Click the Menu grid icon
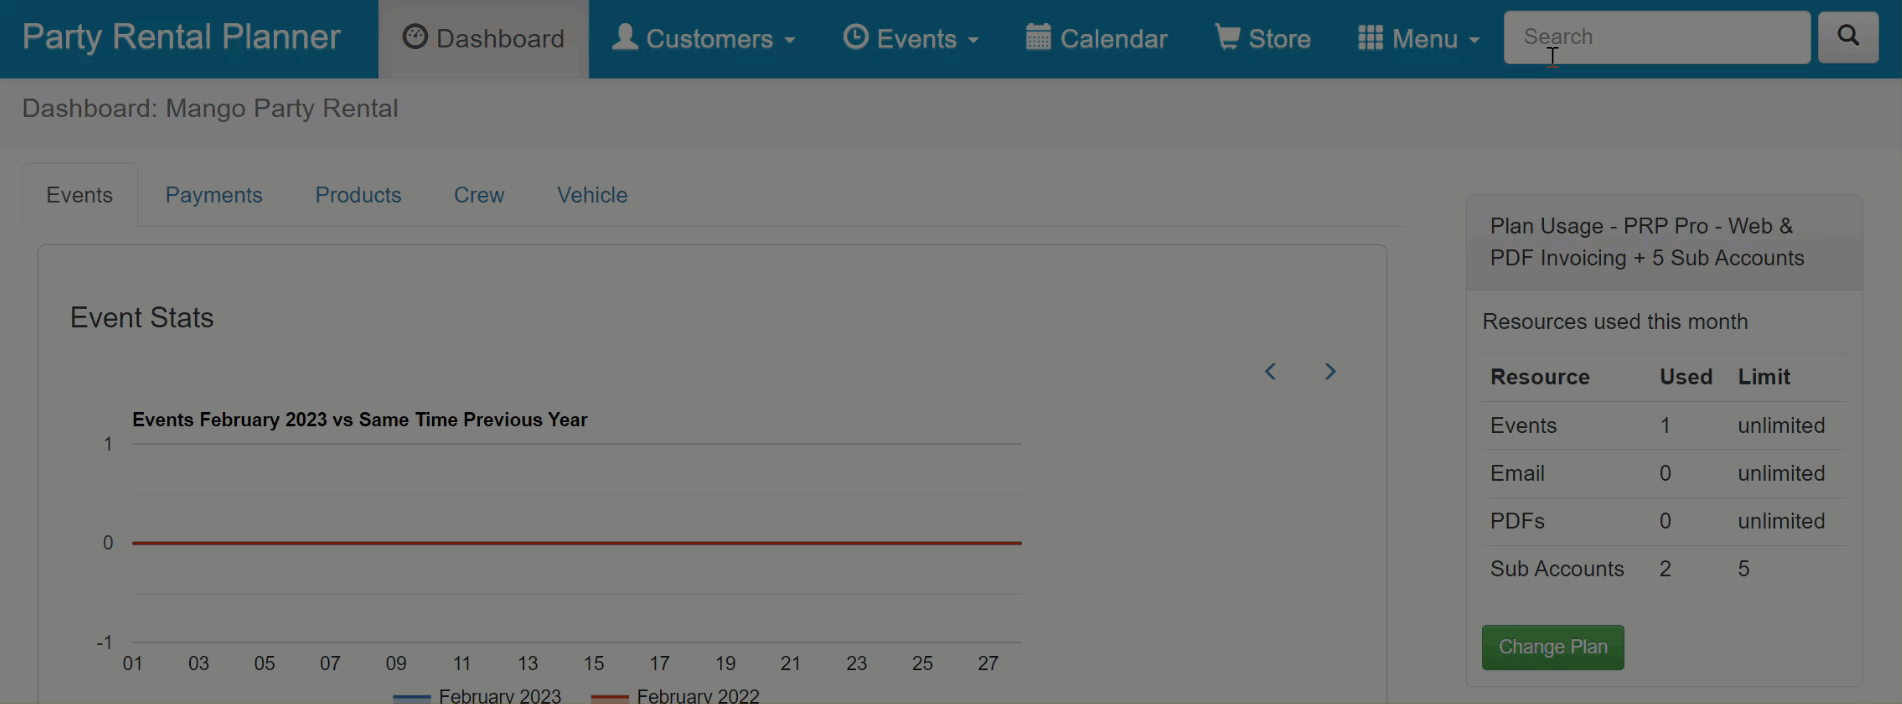The height and width of the screenshot is (704, 1902). tap(1370, 37)
